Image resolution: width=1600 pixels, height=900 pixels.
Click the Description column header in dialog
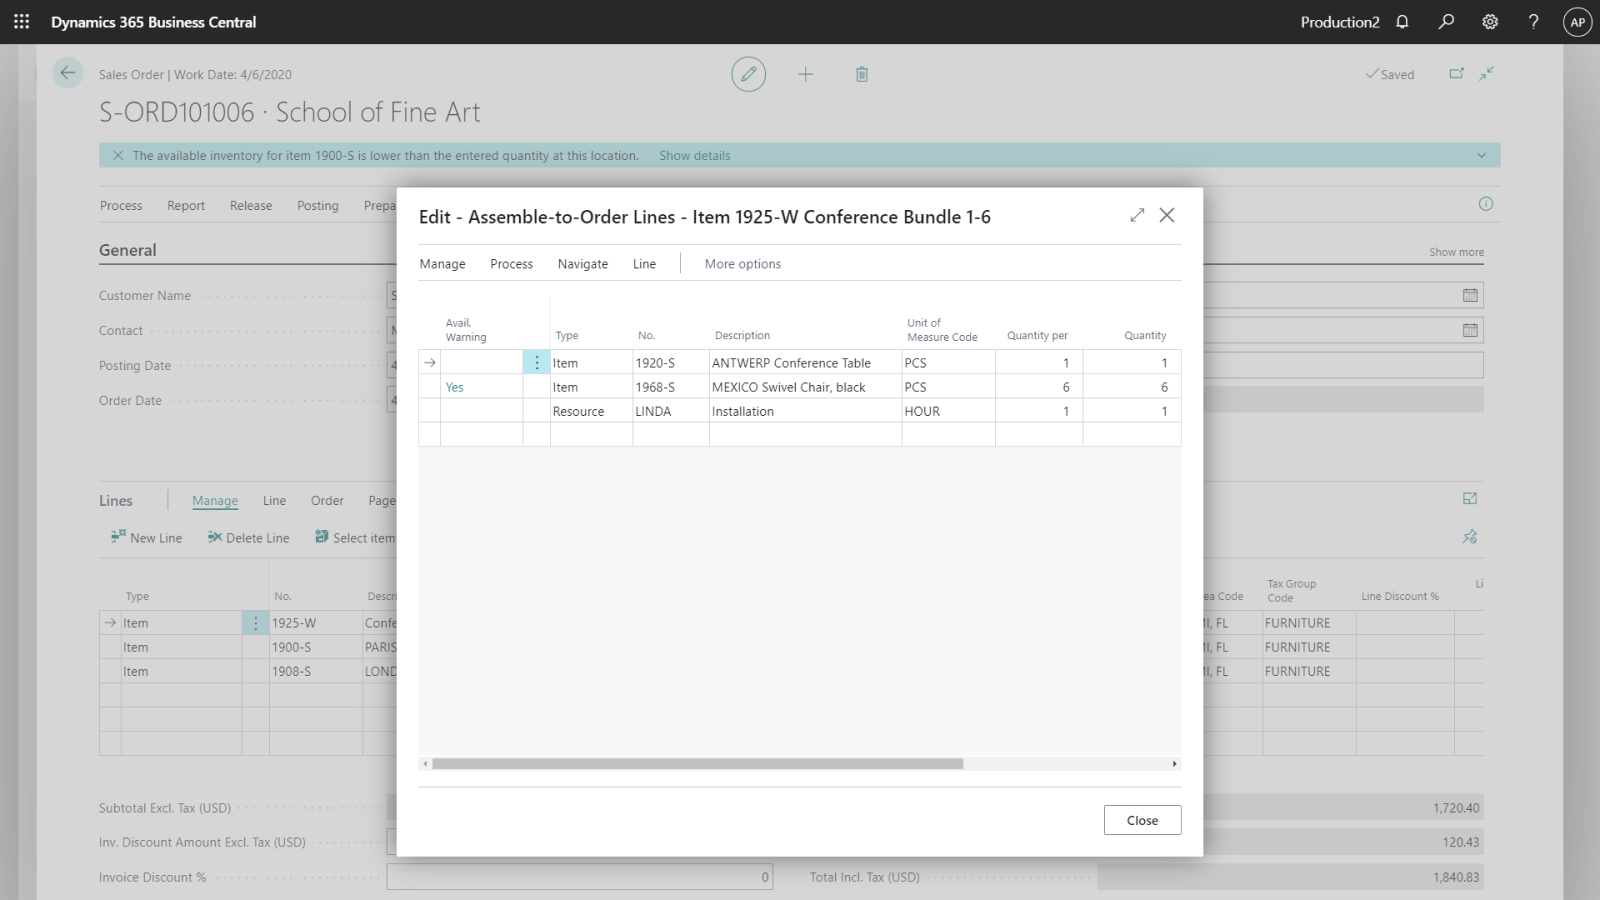click(742, 336)
